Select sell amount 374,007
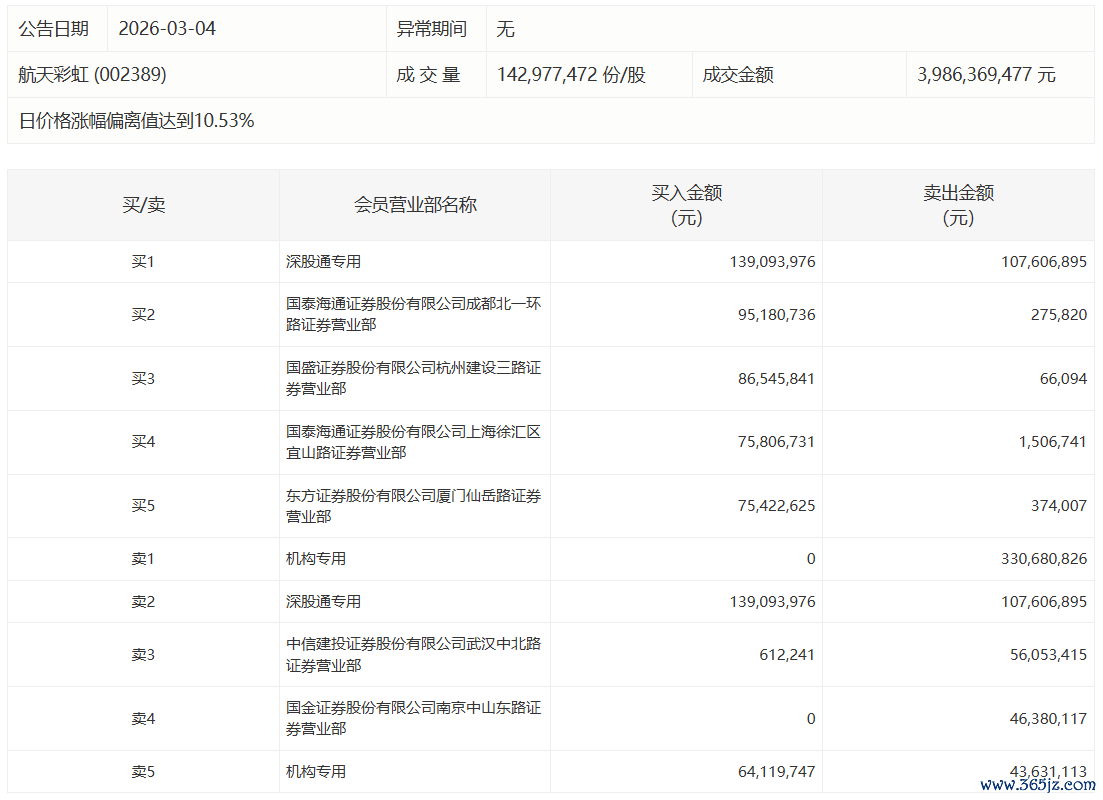Screen dimensions: 1103x800 pyautogui.click(x=1059, y=506)
